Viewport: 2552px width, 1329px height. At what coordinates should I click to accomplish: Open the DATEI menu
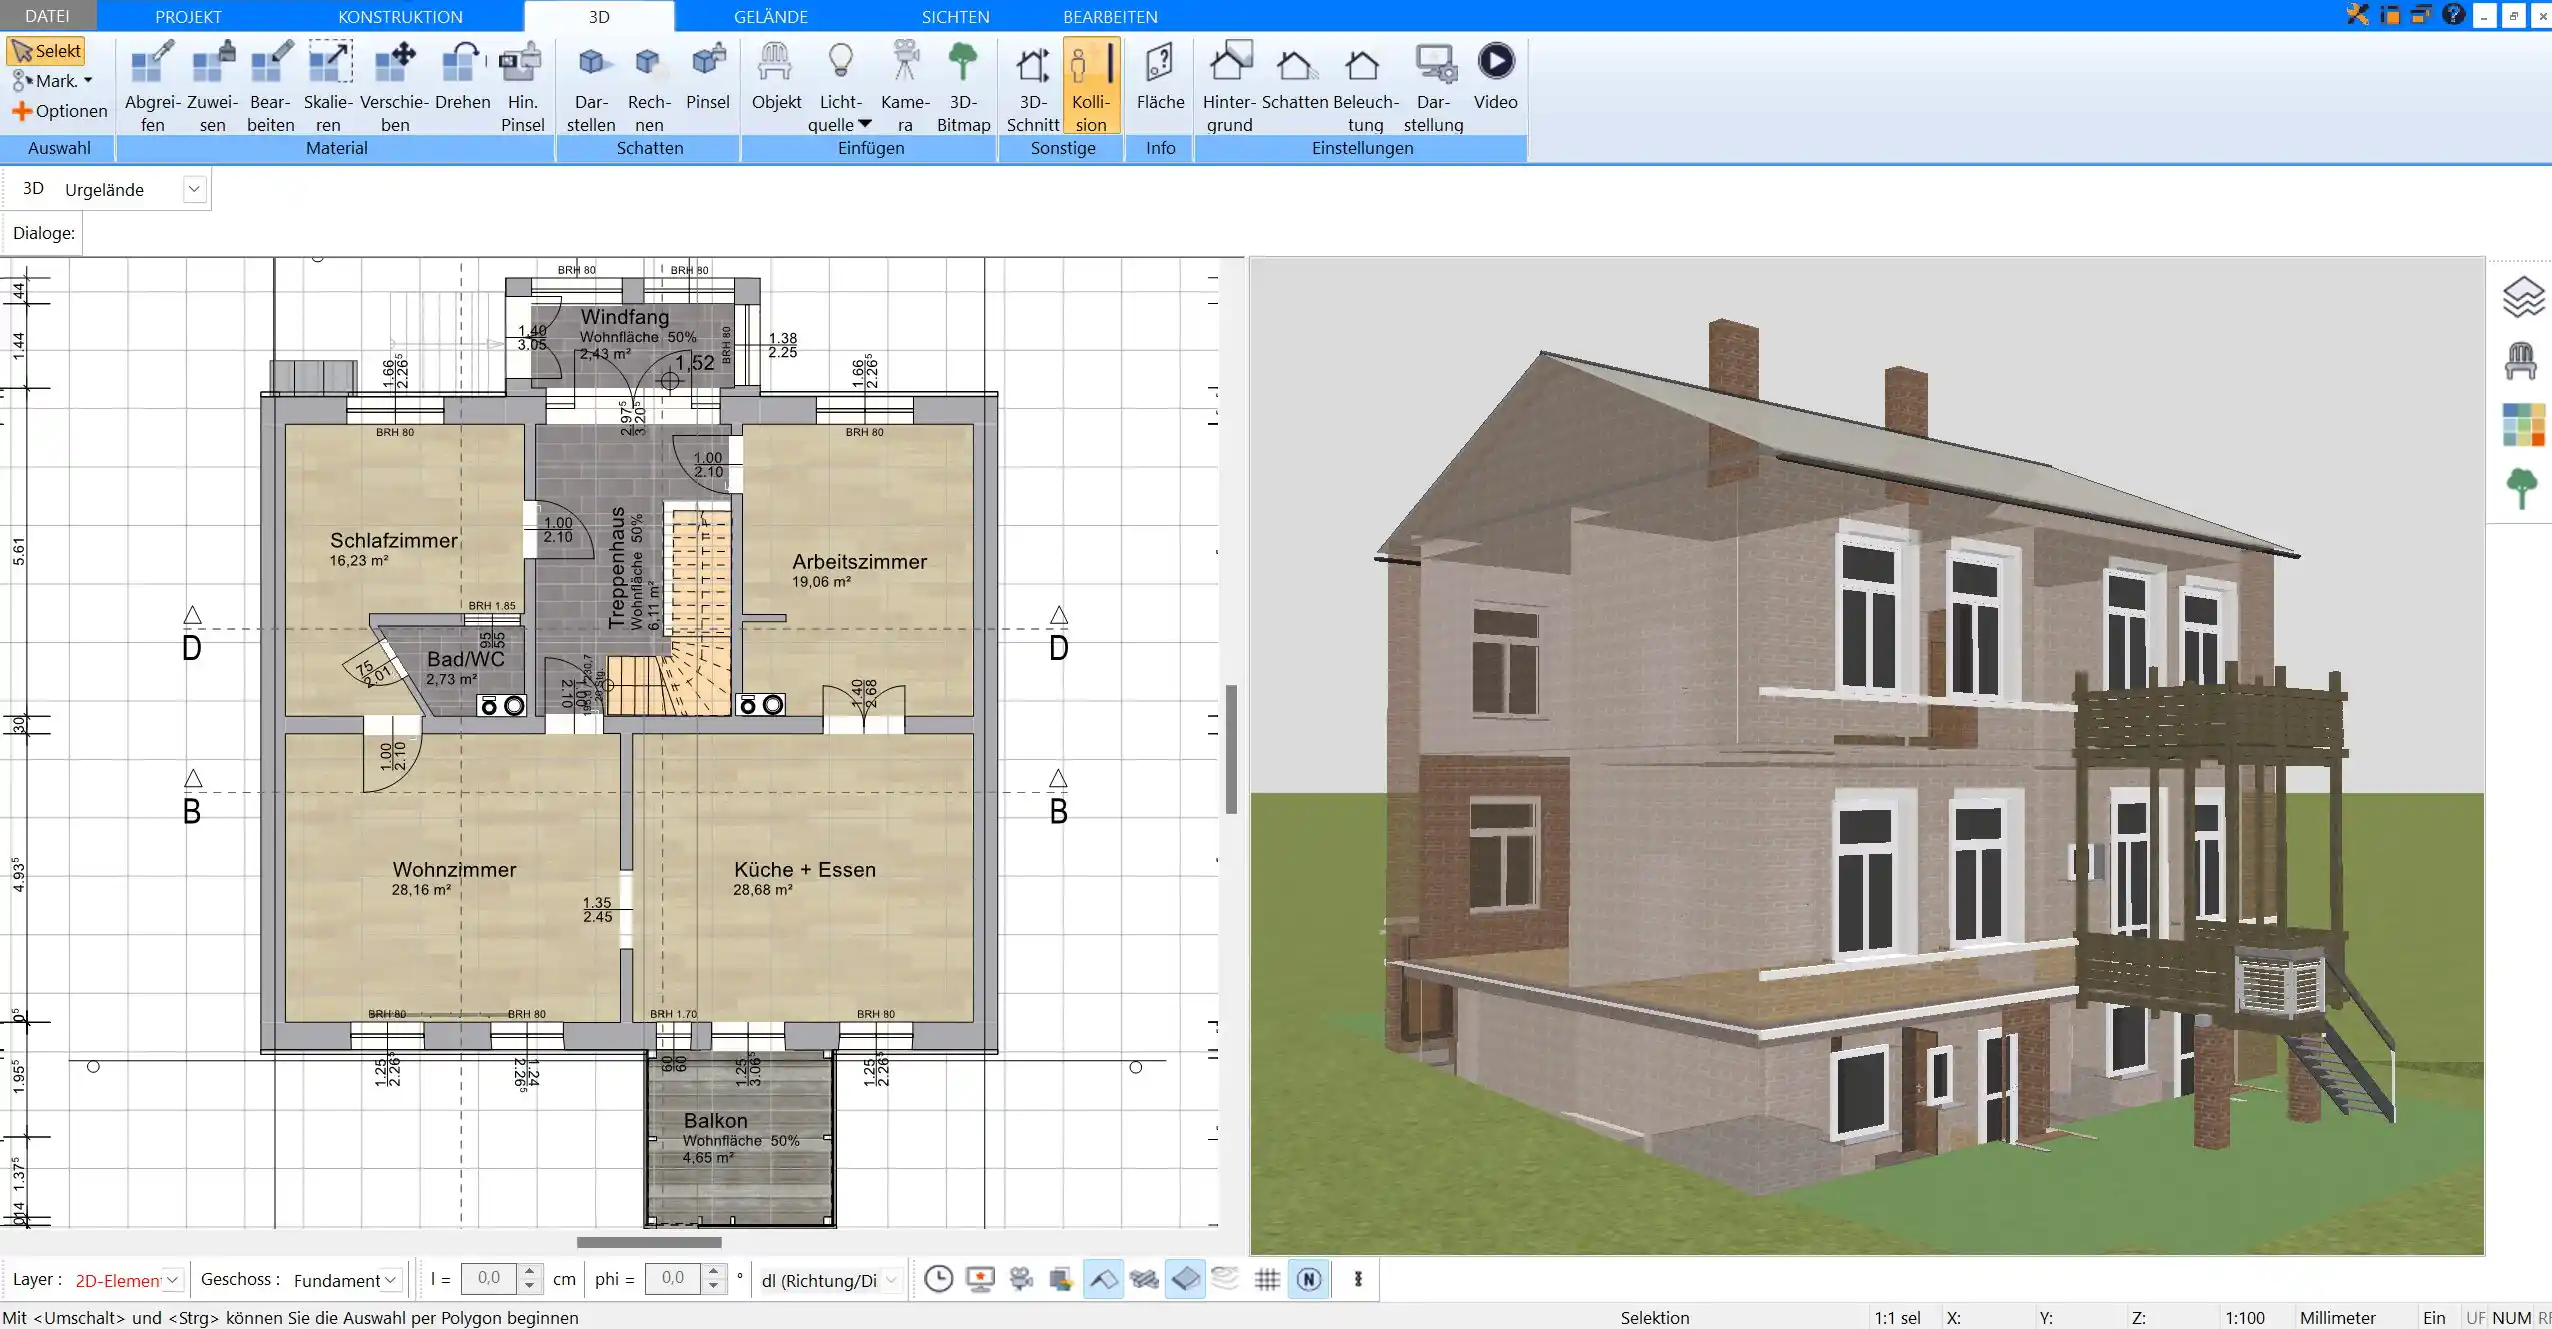(x=47, y=16)
